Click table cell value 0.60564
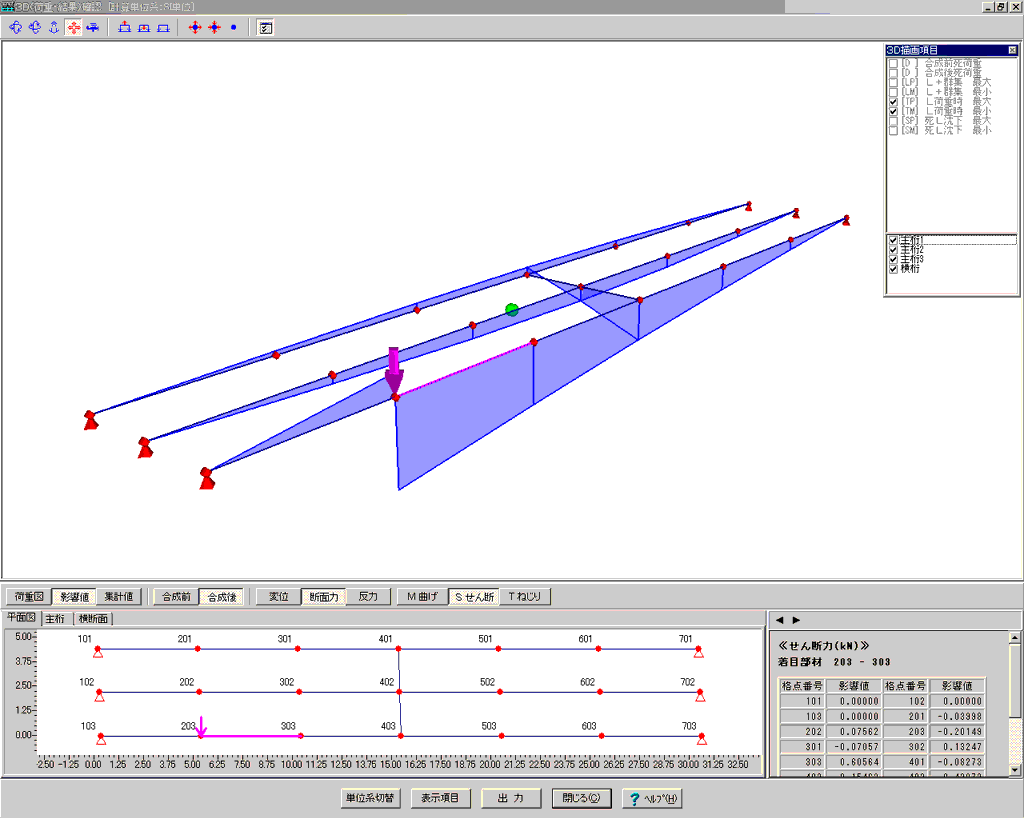Viewport: 1024px width, 819px height. click(x=854, y=762)
